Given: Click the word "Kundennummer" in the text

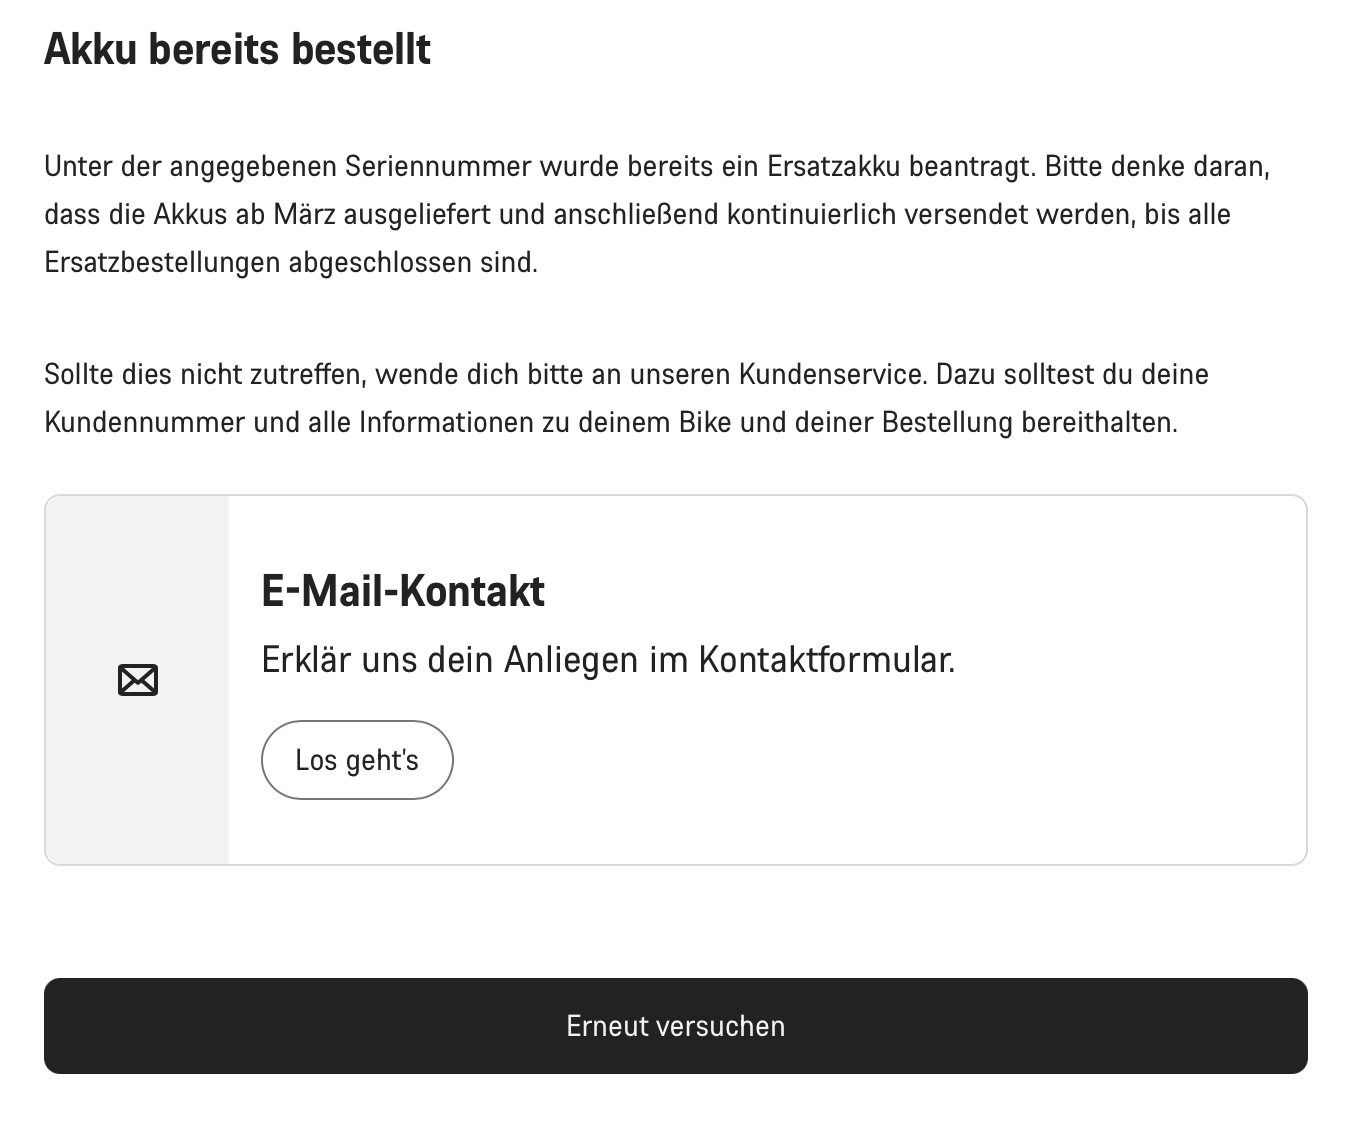Looking at the screenshot, I should coord(144,422).
